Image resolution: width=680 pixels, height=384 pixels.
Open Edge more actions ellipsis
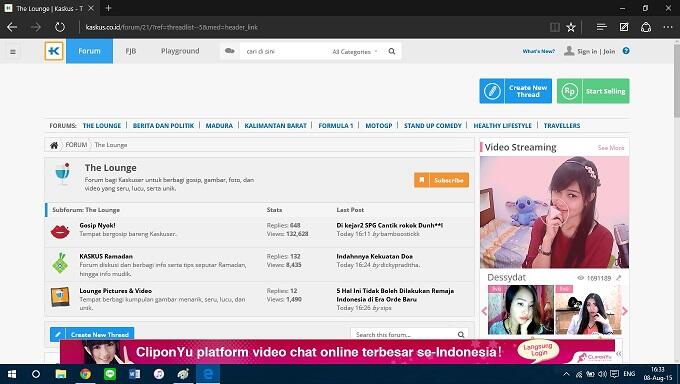(668, 27)
